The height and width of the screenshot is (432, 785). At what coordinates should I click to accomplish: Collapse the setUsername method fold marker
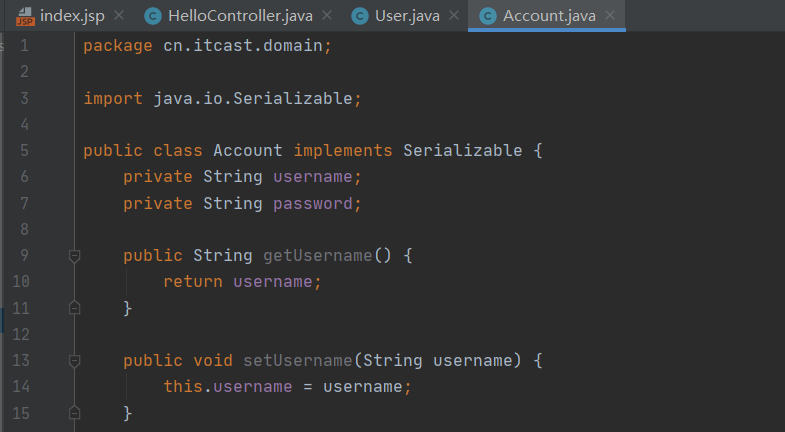(x=75, y=361)
